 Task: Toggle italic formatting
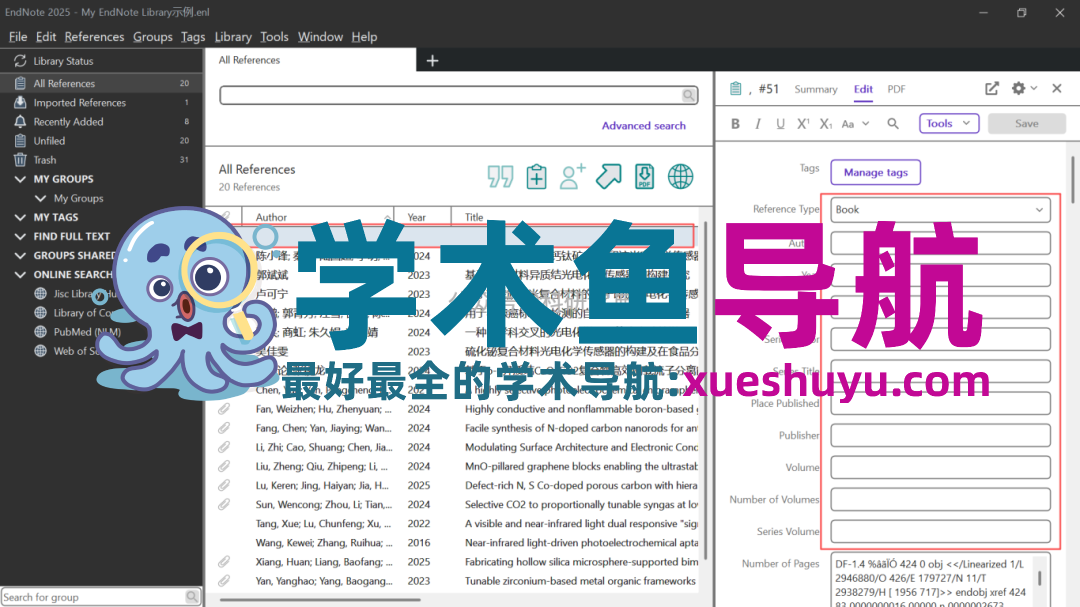758,123
